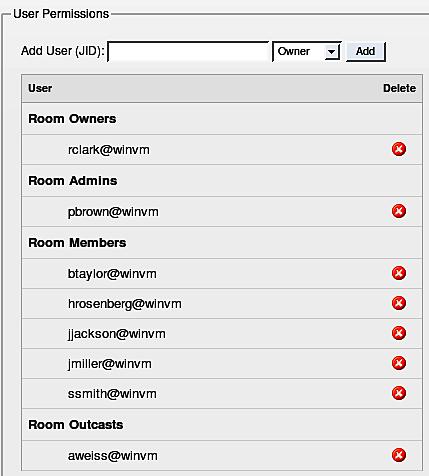This screenshot has height=476, width=429.
Task: Click the Add button
Action: (x=366, y=51)
